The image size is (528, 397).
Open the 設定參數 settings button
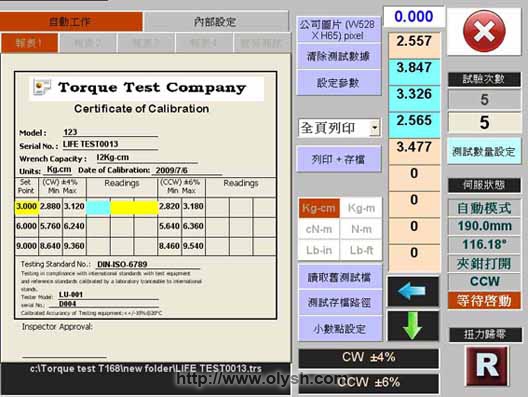click(x=338, y=83)
